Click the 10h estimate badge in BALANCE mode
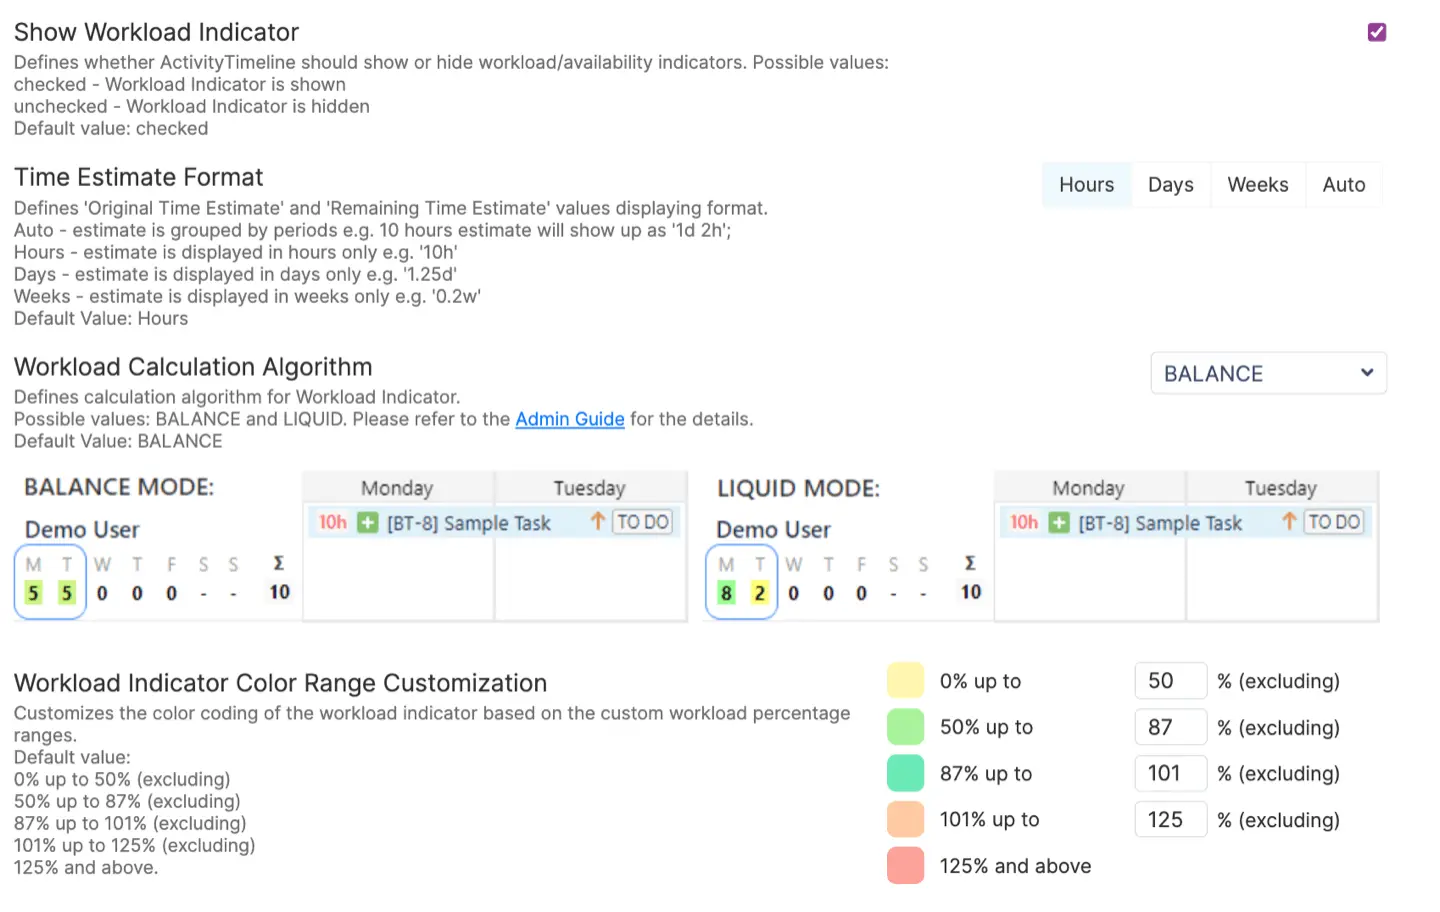This screenshot has height=912, width=1440. point(332,522)
